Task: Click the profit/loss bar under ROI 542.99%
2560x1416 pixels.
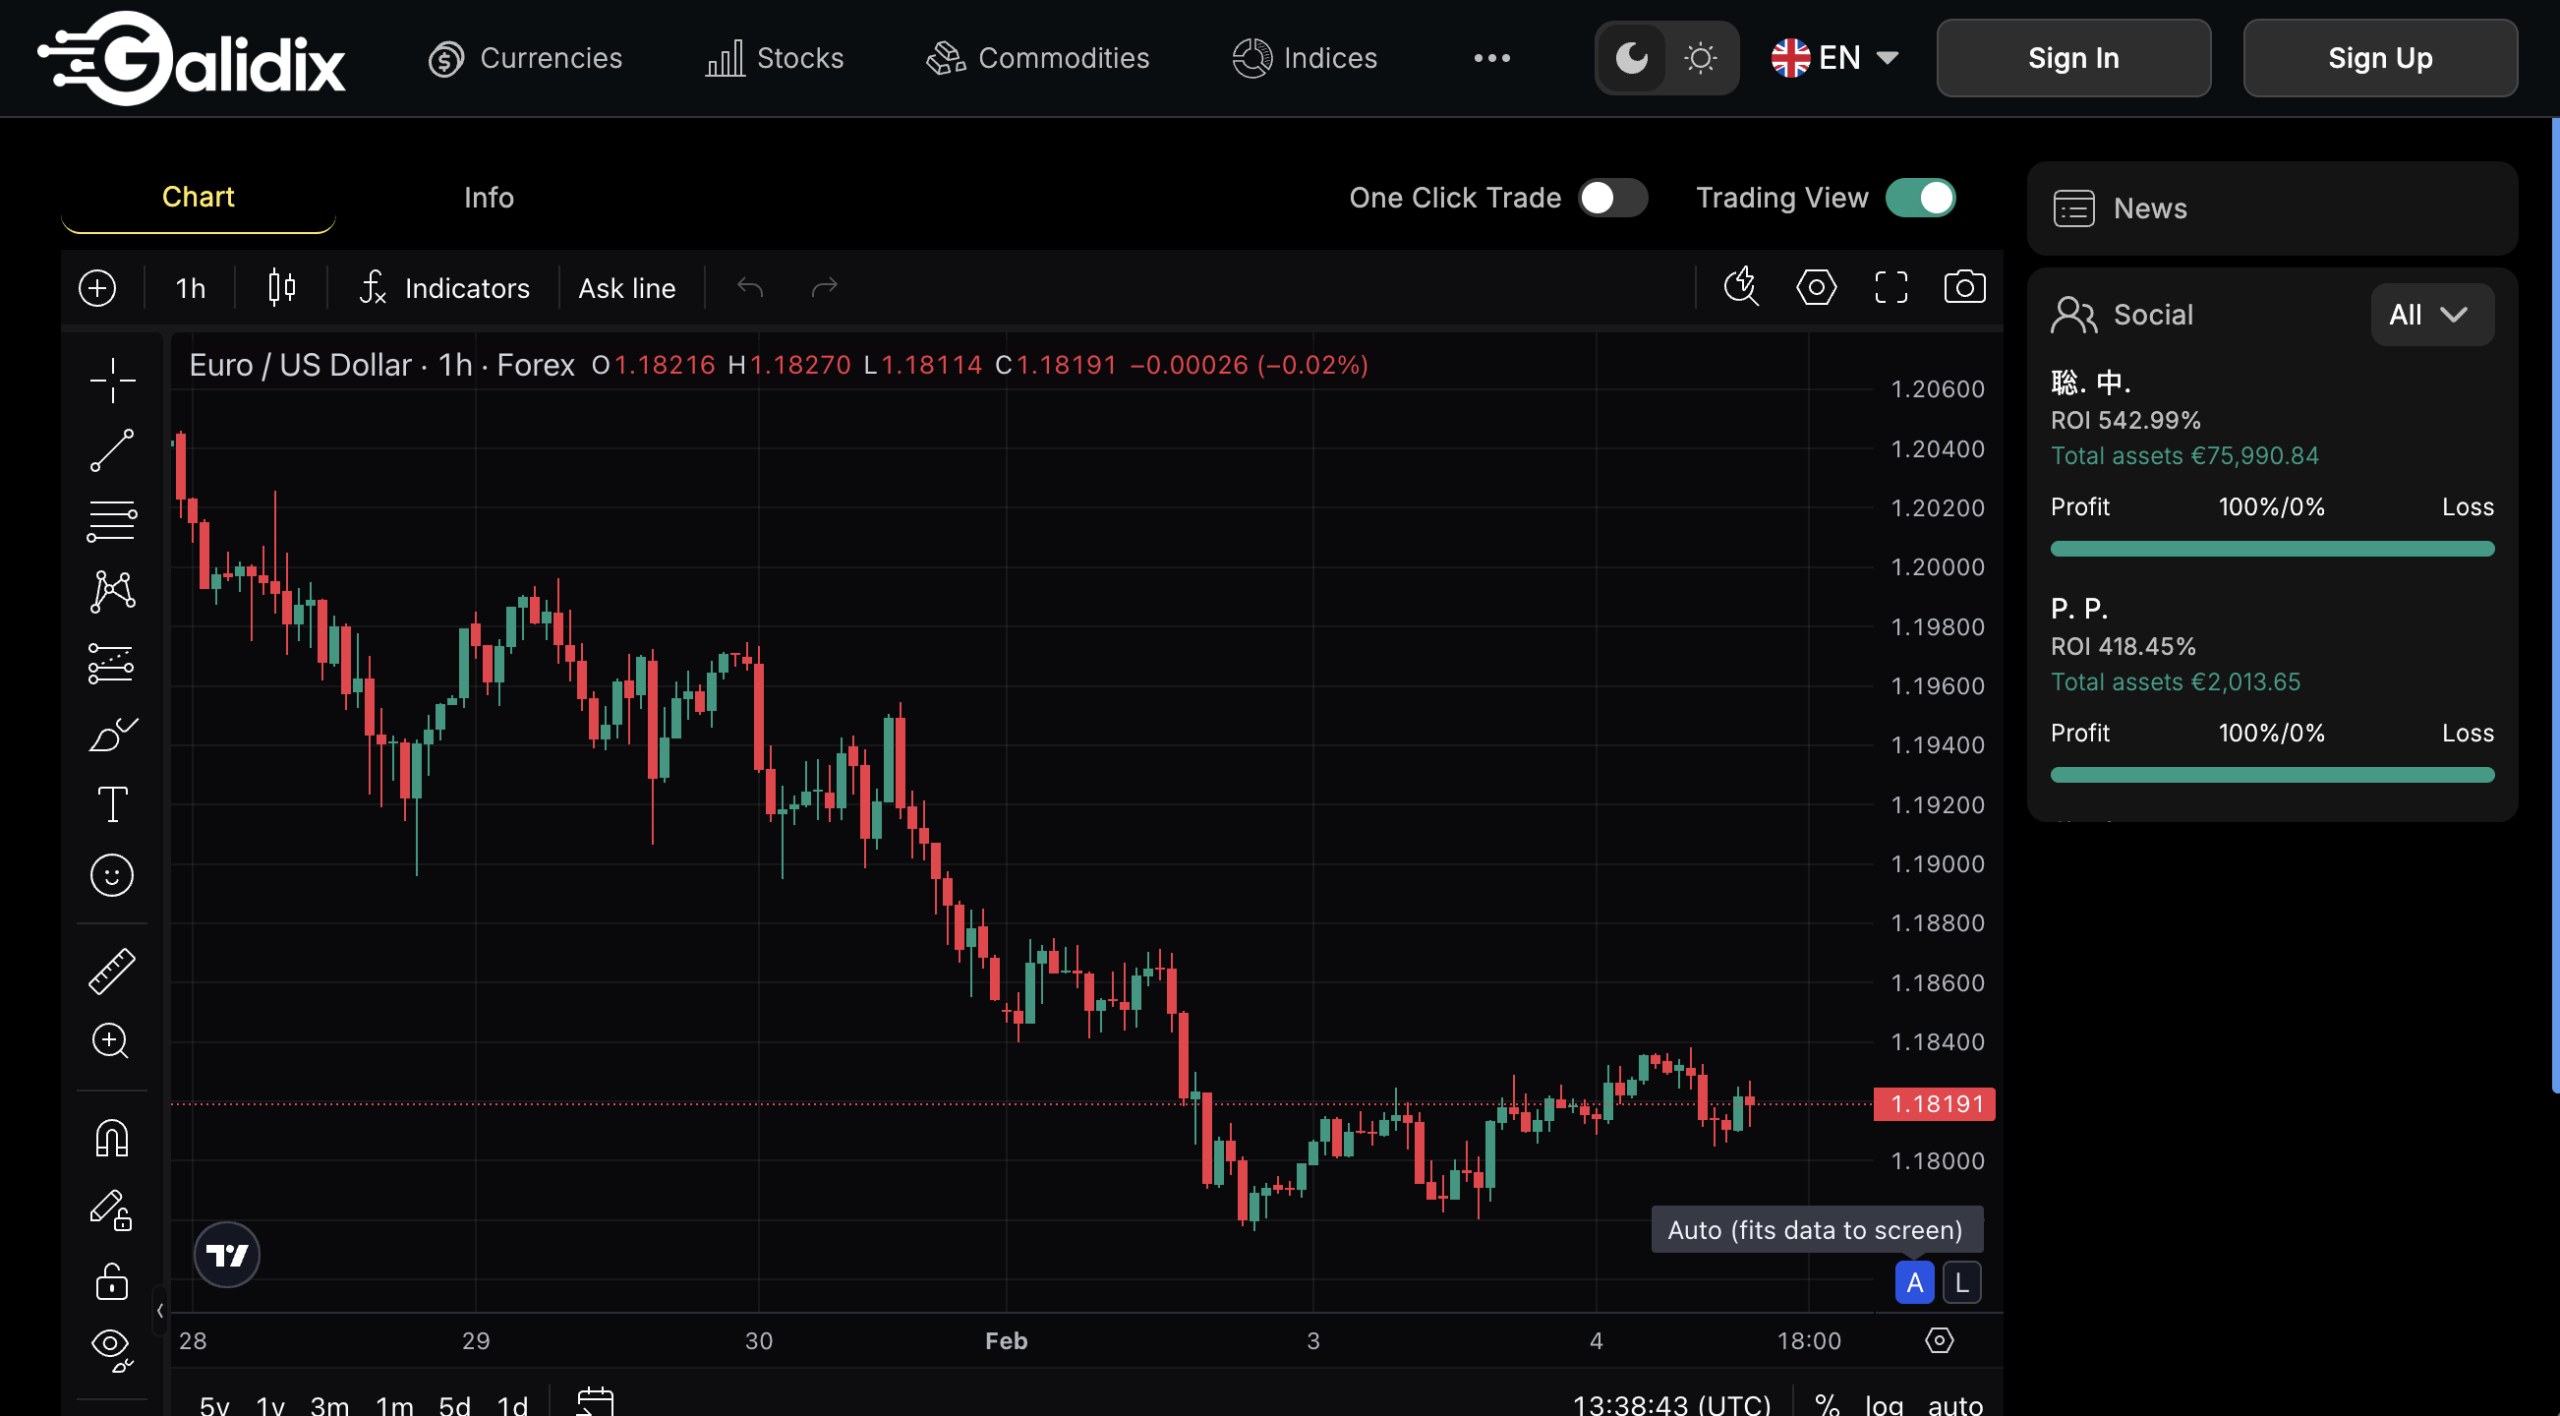Action: [2271, 547]
